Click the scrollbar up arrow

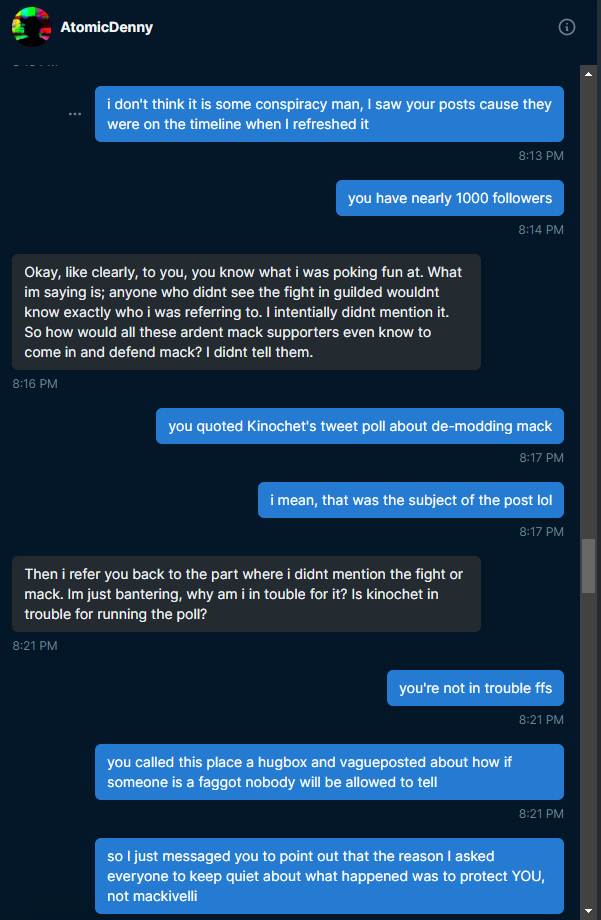point(589,71)
